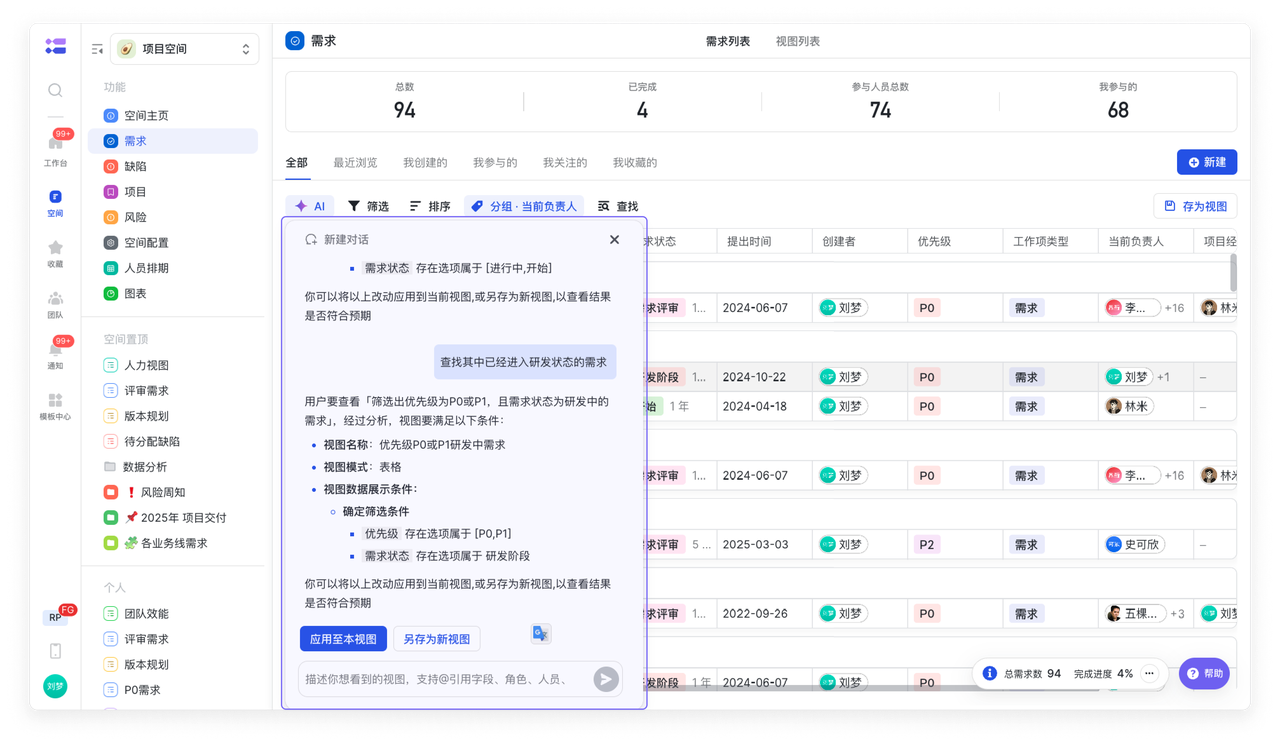Open 收藏 favorites star icon
This screenshot has width=1280, height=746.
click(x=55, y=248)
